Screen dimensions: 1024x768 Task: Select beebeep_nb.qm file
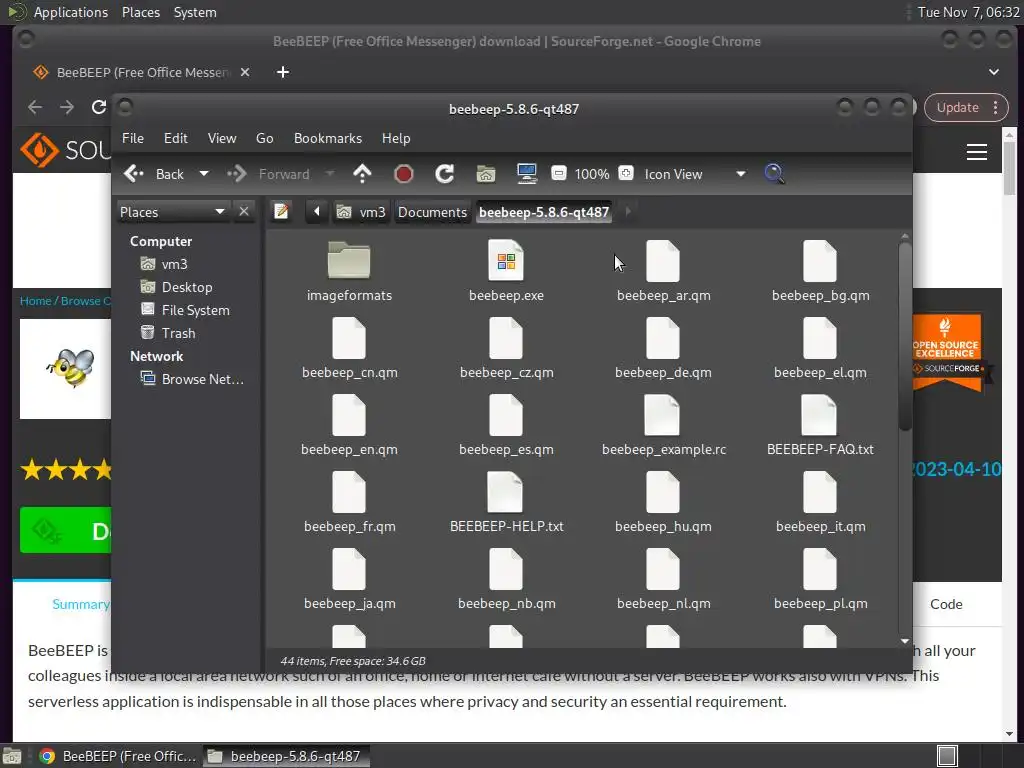point(506,579)
